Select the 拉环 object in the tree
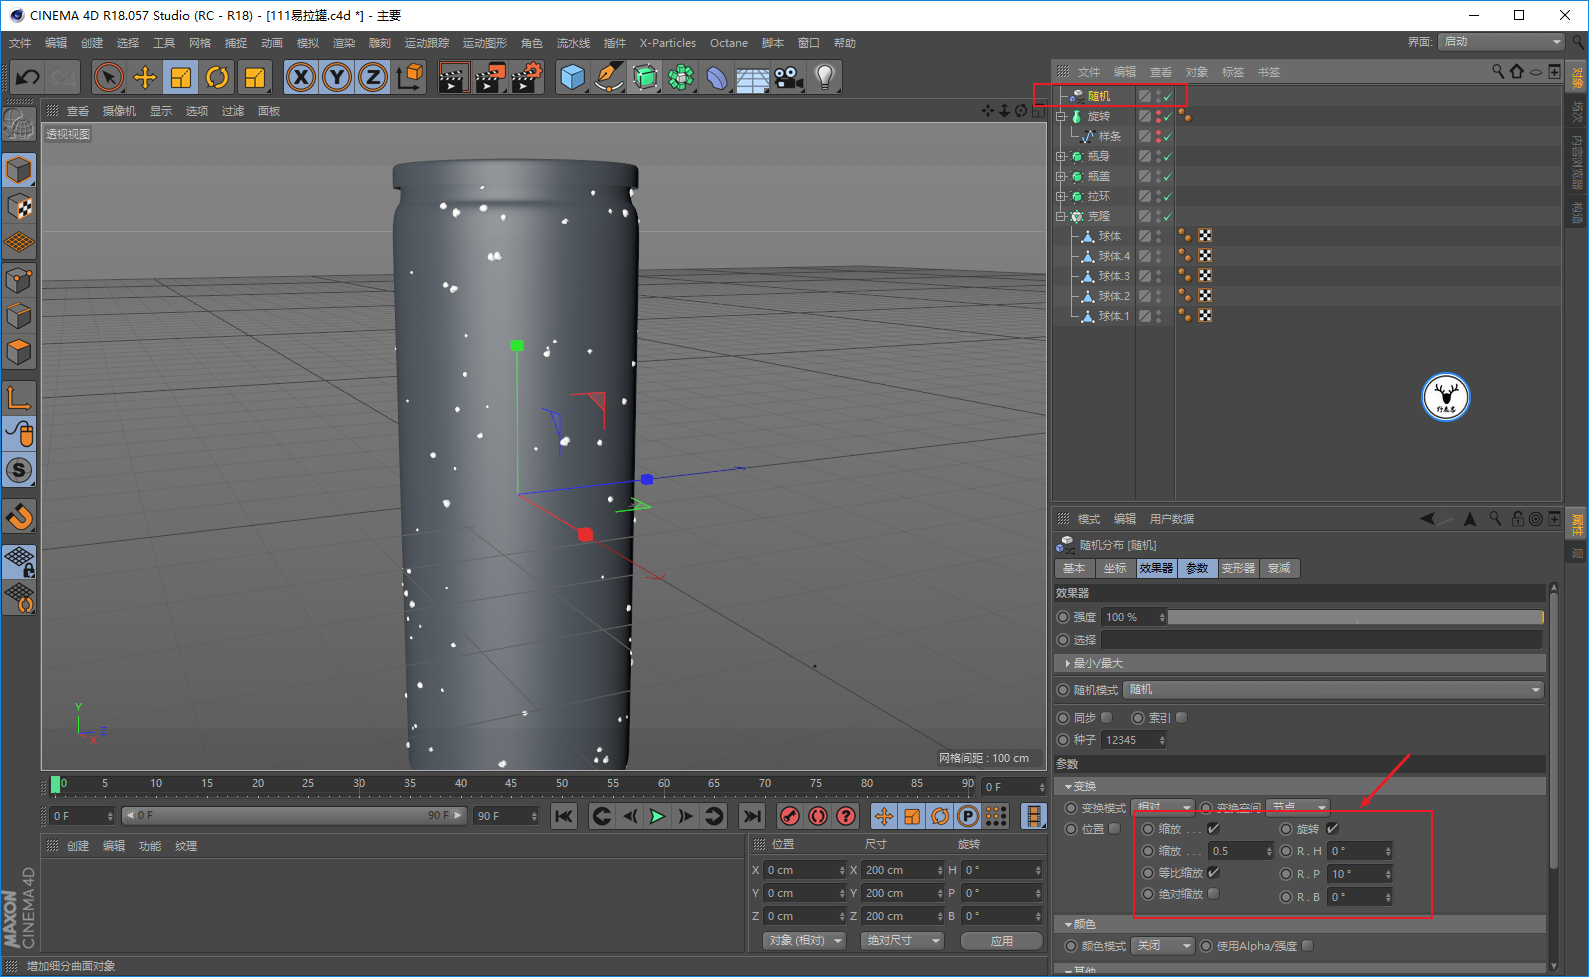This screenshot has height=977, width=1589. coord(1099,196)
